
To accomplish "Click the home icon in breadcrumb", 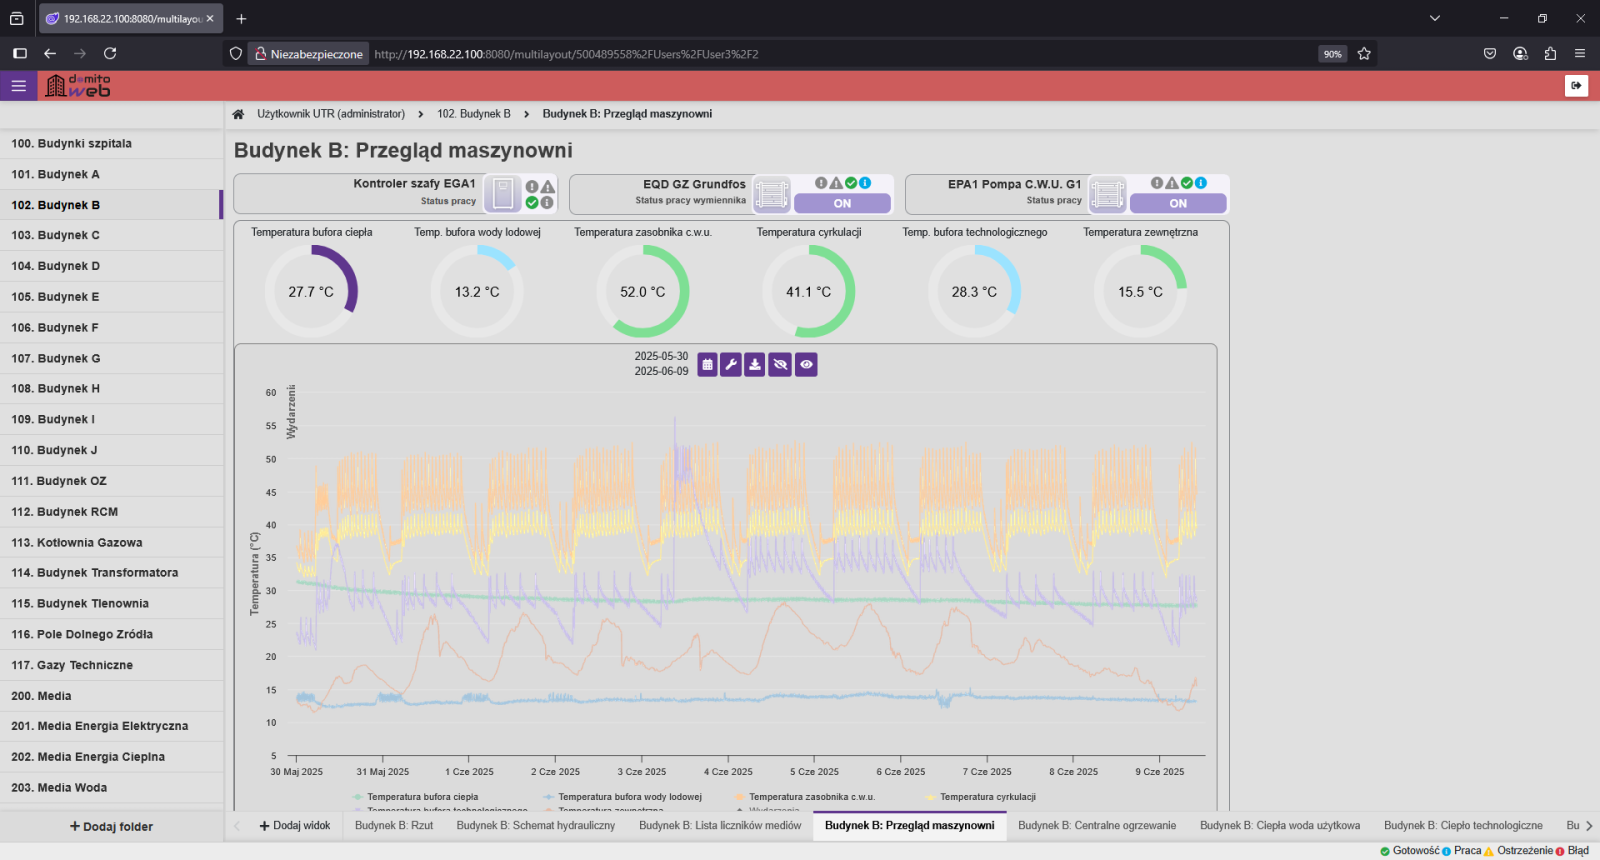I will pos(238,114).
